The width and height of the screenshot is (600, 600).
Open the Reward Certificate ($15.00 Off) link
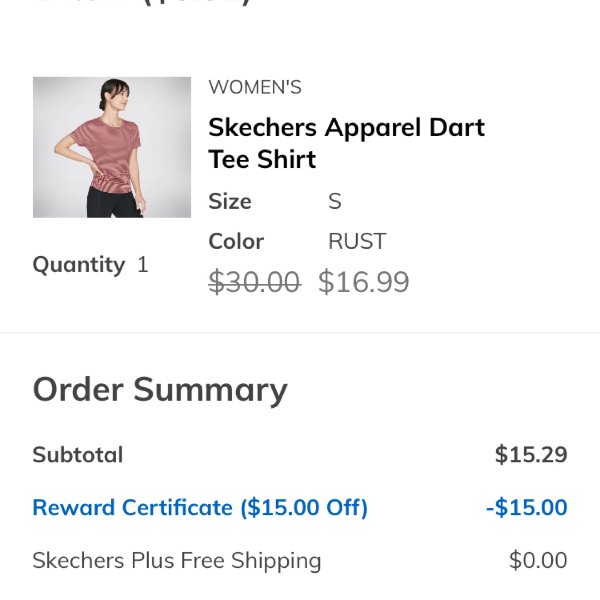tap(200, 507)
